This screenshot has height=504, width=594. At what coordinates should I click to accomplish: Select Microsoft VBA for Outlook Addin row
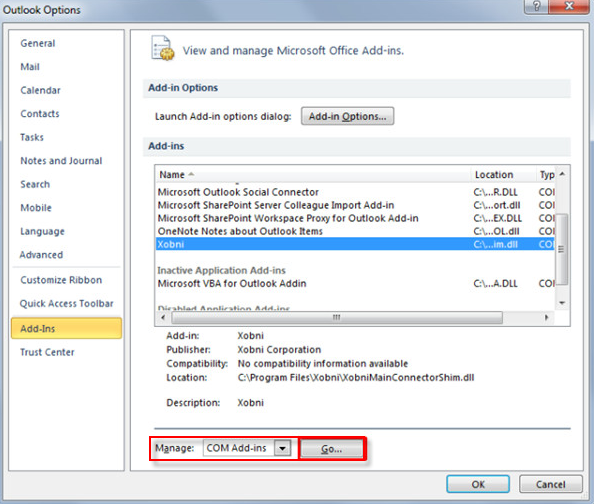tap(355, 283)
